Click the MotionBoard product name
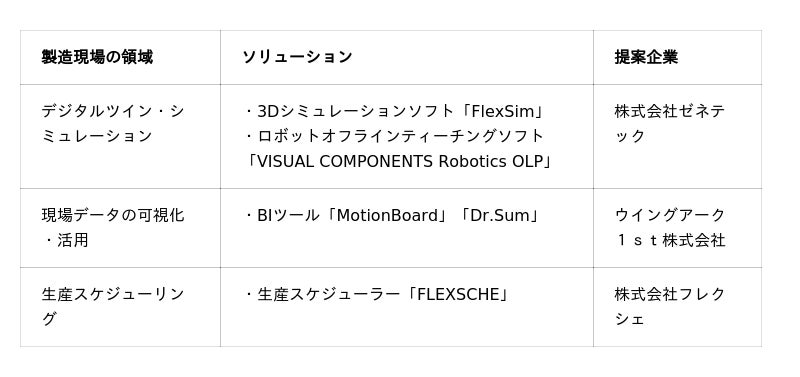This screenshot has height=377, width=800. click(387, 215)
